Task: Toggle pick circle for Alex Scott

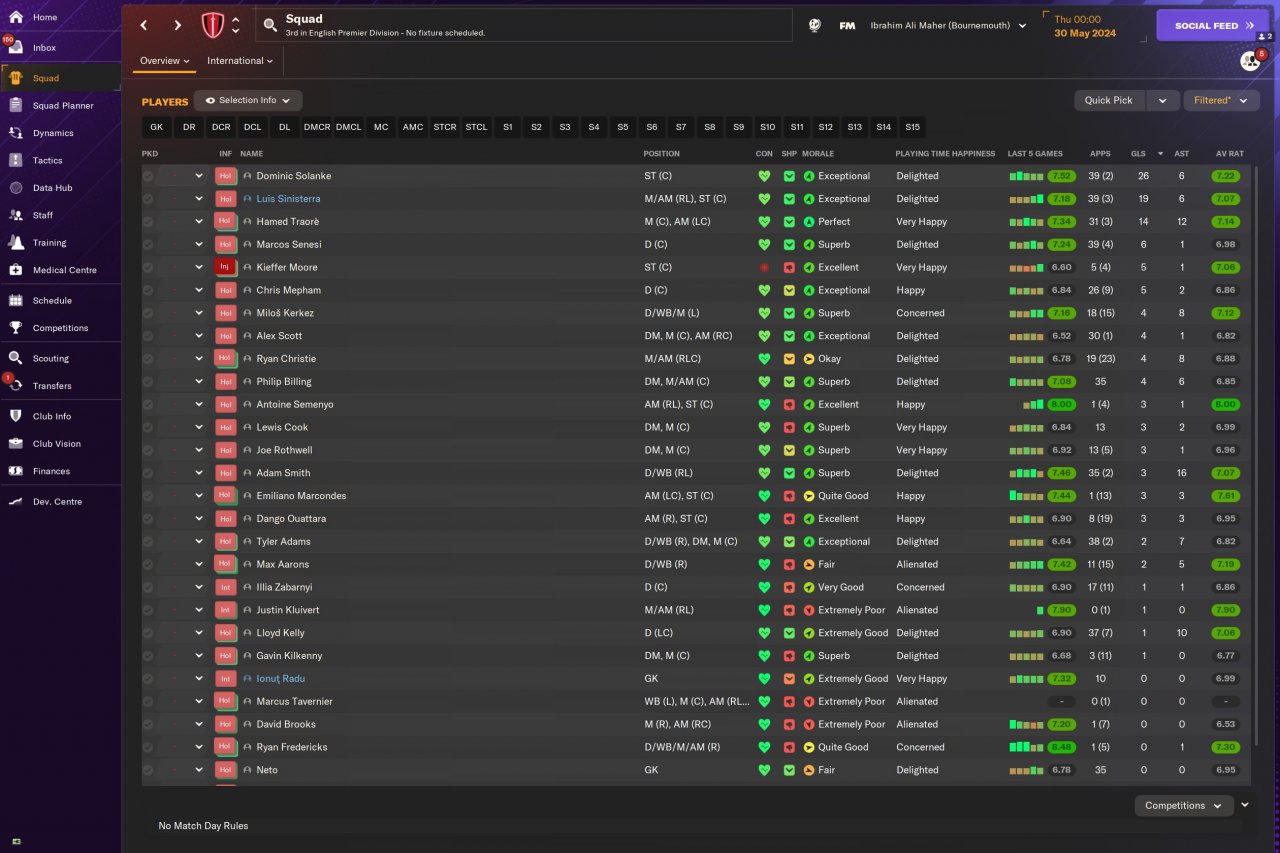Action: (x=148, y=336)
